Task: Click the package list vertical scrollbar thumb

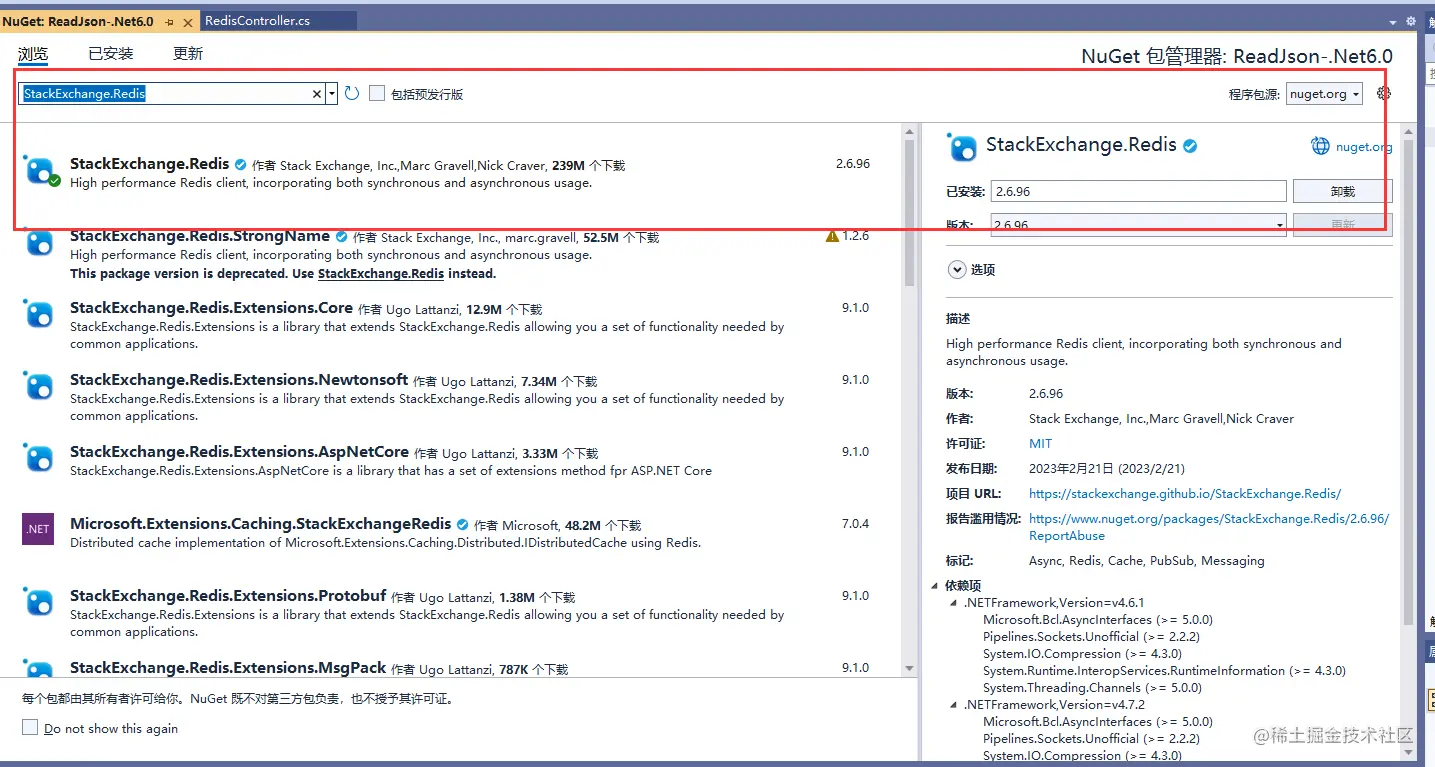Action: [x=909, y=212]
